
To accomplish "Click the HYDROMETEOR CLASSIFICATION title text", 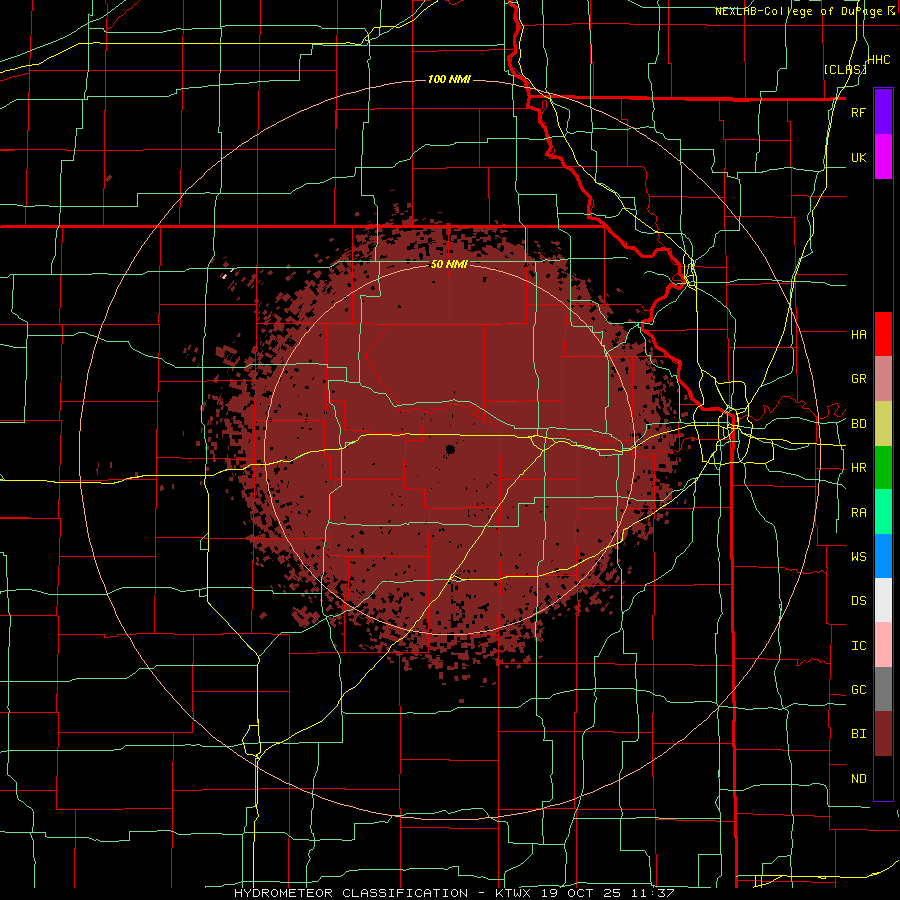I will [x=351, y=893].
